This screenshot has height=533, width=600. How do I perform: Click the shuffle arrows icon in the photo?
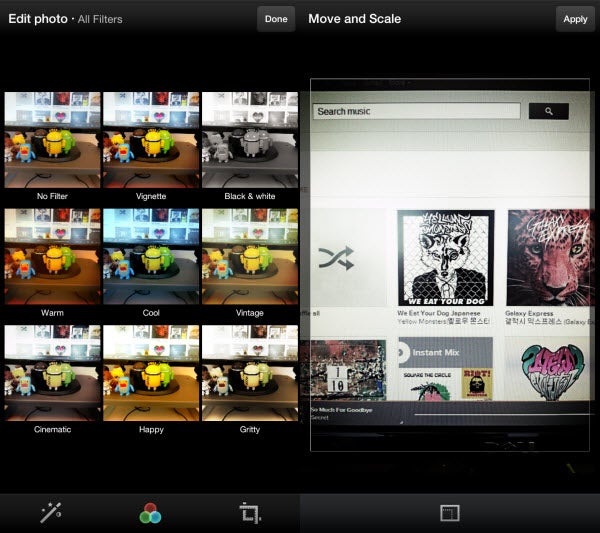click(336, 258)
